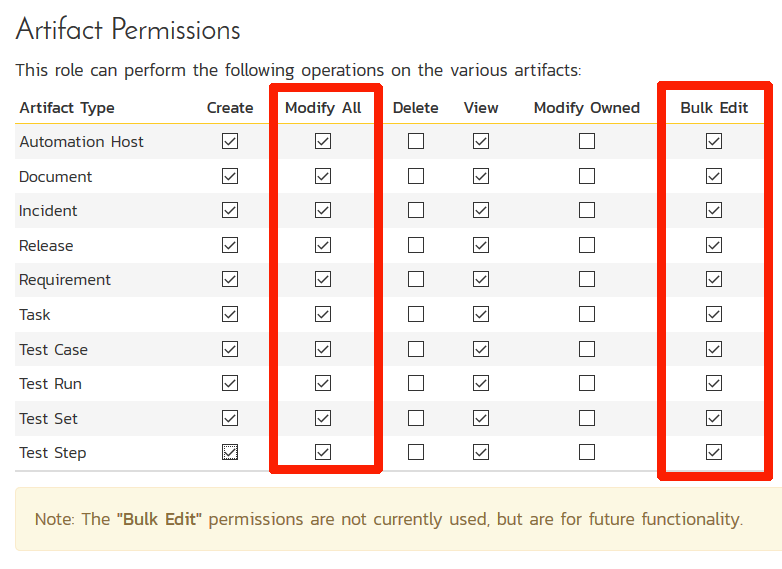Uncheck Create for Automation Host
The width and height of the screenshot is (782, 569).
coord(230,142)
